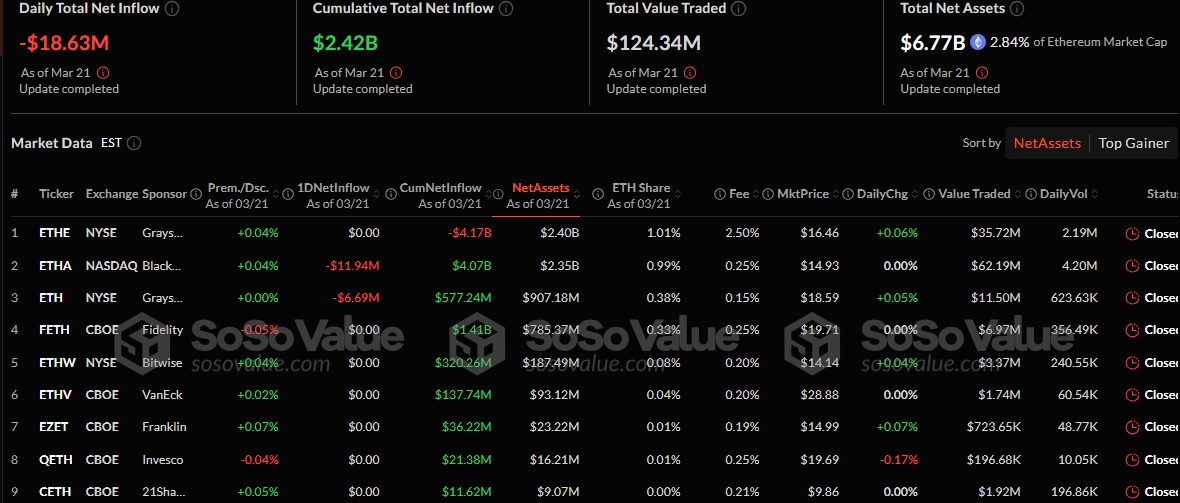Viewport: 1180px width, 503px height.
Task: Click the Ticker column header
Action: click(x=56, y=194)
